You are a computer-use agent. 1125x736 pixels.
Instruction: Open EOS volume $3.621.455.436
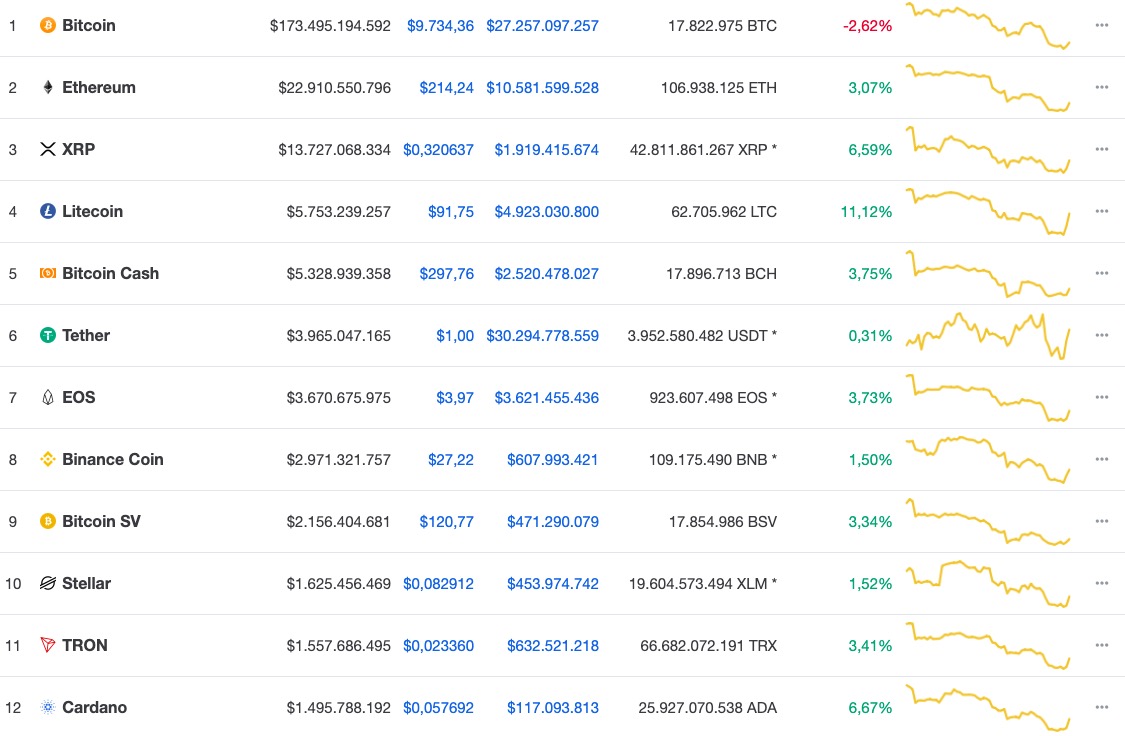(x=547, y=397)
